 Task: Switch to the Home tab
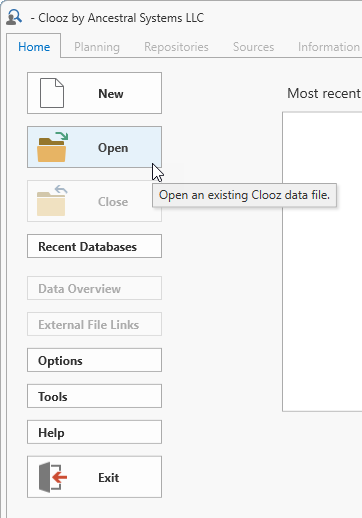[34, 47]
